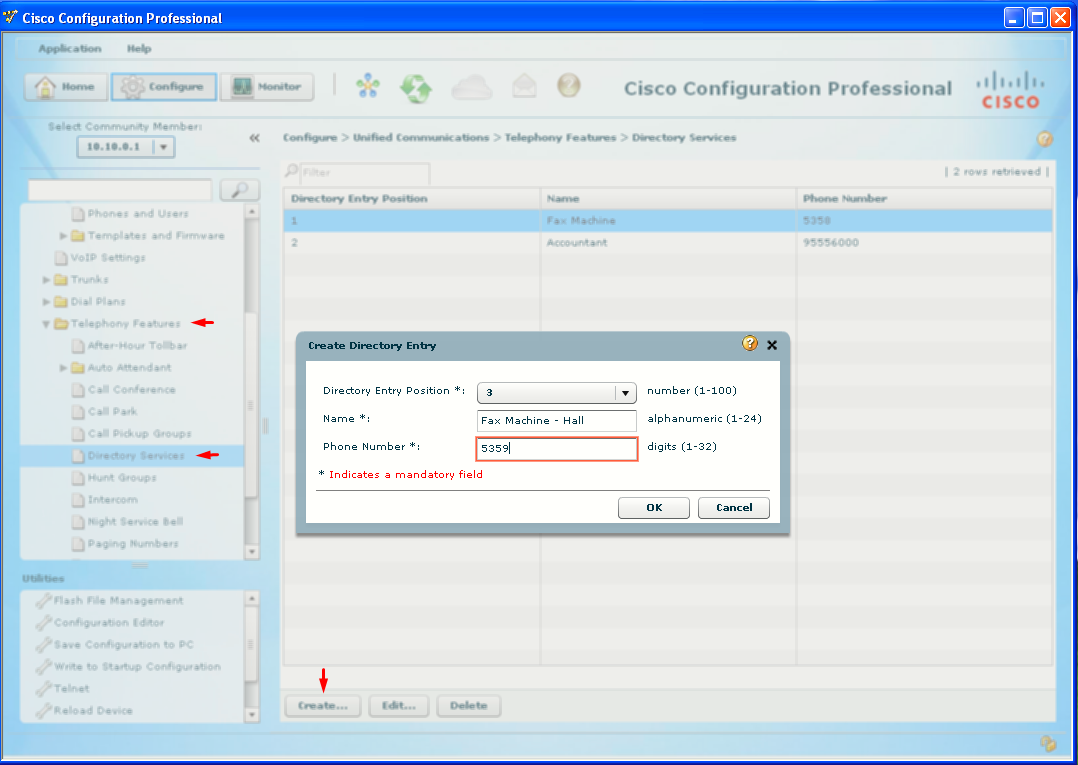Screen dimensions: 1078x765
Task: Click the left pane search text box
Action: coord(120,190)
